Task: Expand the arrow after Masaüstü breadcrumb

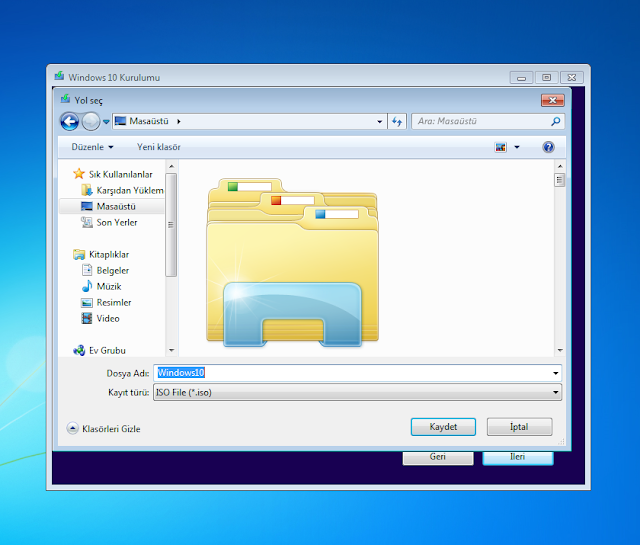Action: (x=179, y=121)
